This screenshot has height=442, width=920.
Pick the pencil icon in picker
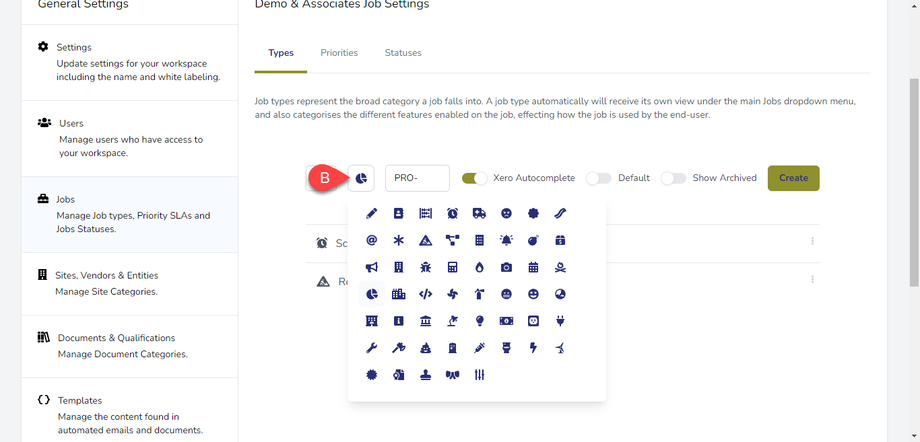pos(372,213)
